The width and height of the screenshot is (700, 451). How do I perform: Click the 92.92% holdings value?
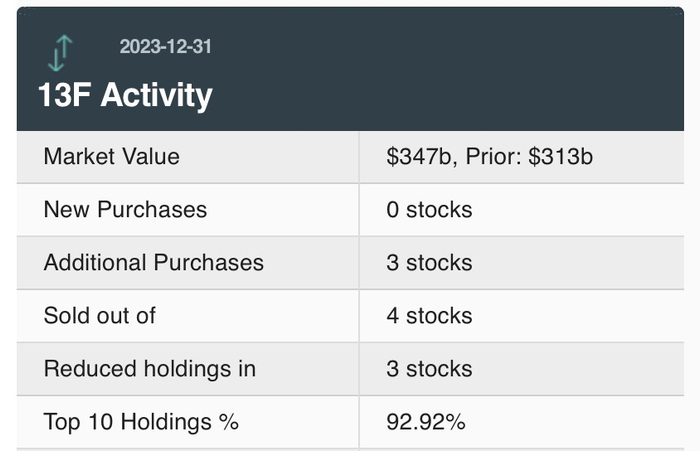pos(426,422)
